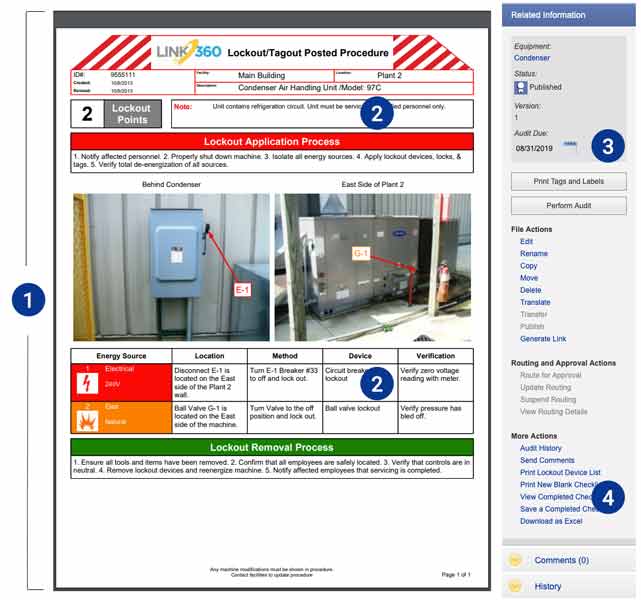Screen dimensions: 641x600
Task: Click the yellow Comments expand icon
Action: 516,560
